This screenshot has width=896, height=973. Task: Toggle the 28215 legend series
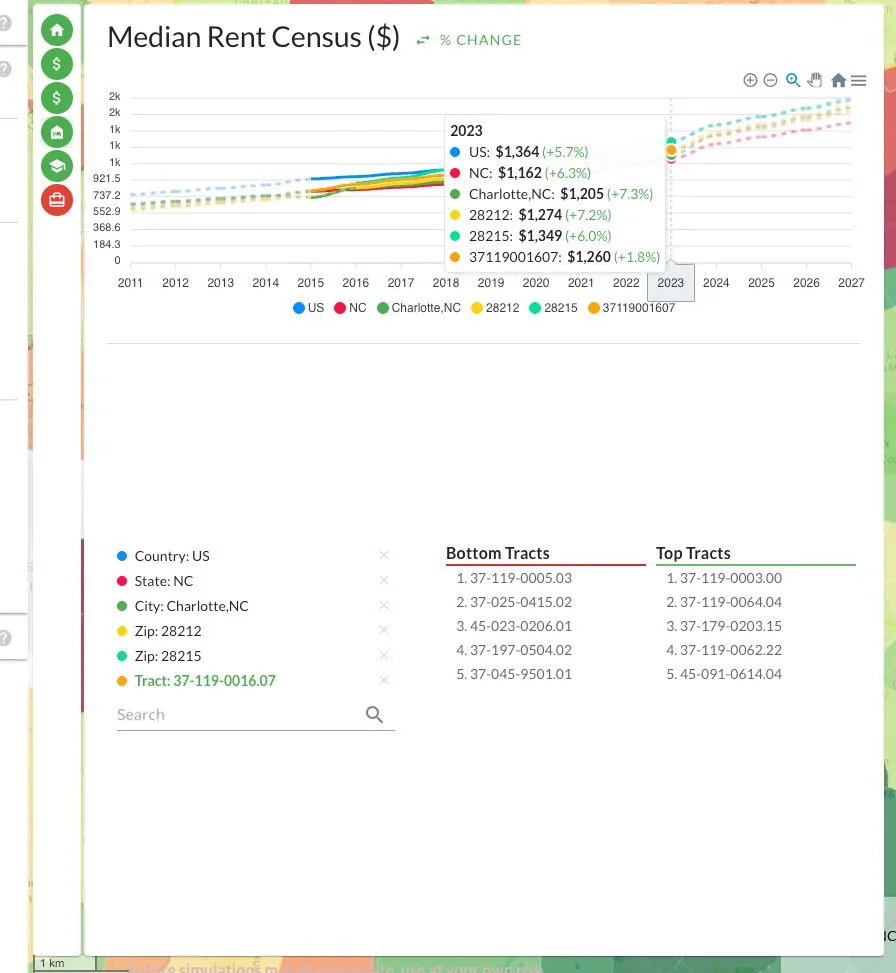pyautogui.click(x=553, y=308)
